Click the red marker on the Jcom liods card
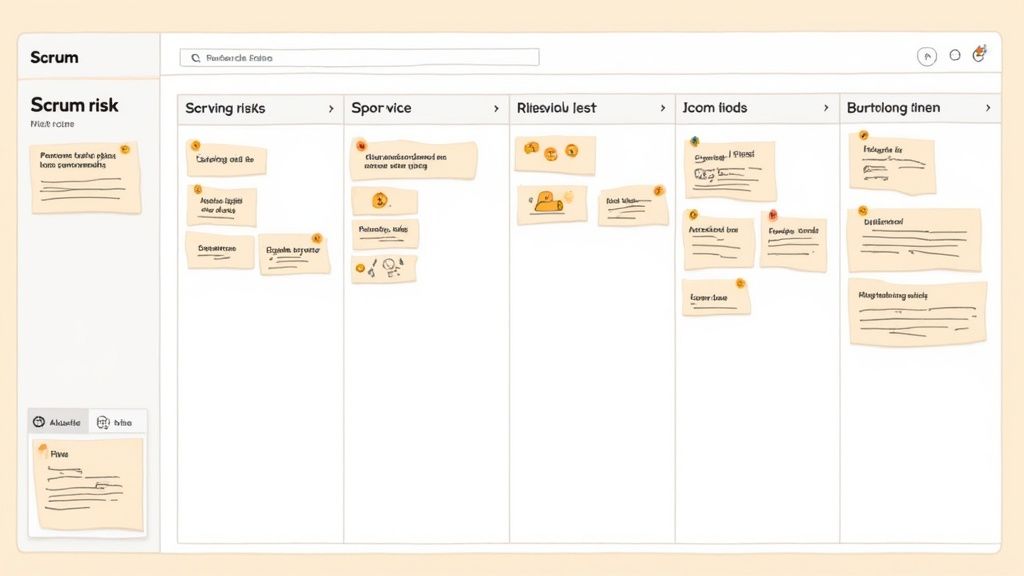 click(x=773, y=215)
